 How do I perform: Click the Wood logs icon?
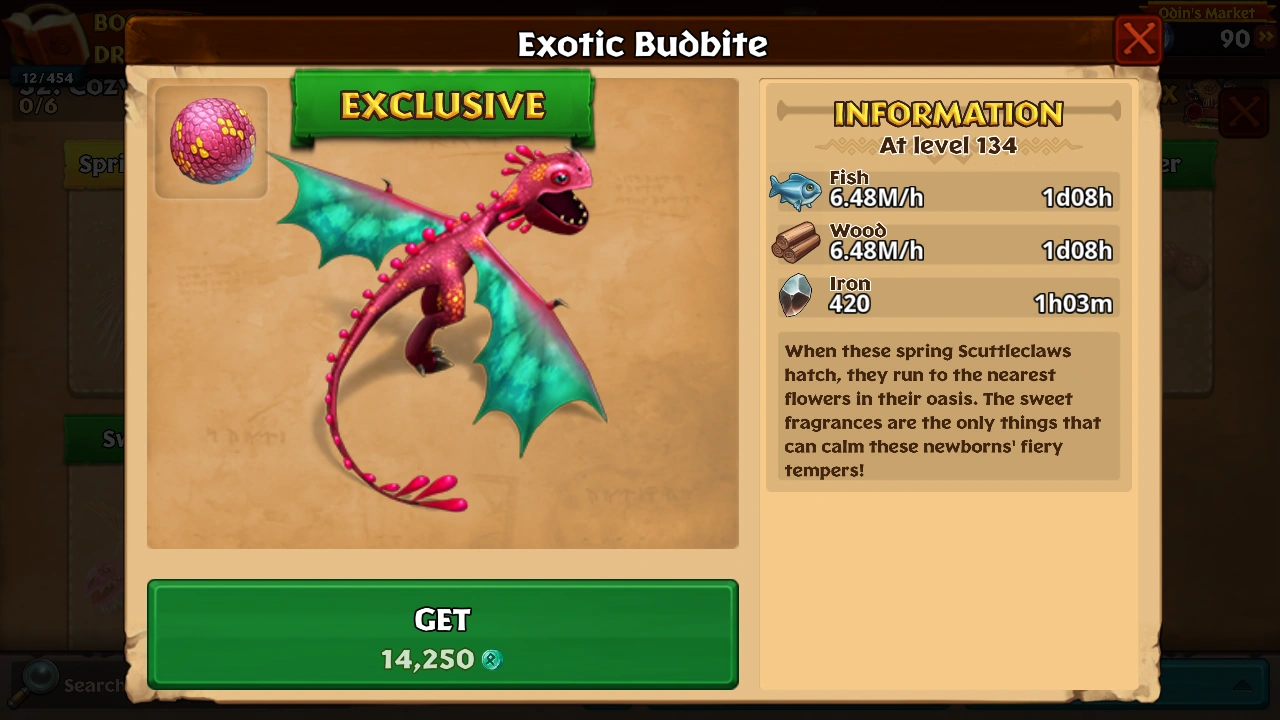click(796, 243)
